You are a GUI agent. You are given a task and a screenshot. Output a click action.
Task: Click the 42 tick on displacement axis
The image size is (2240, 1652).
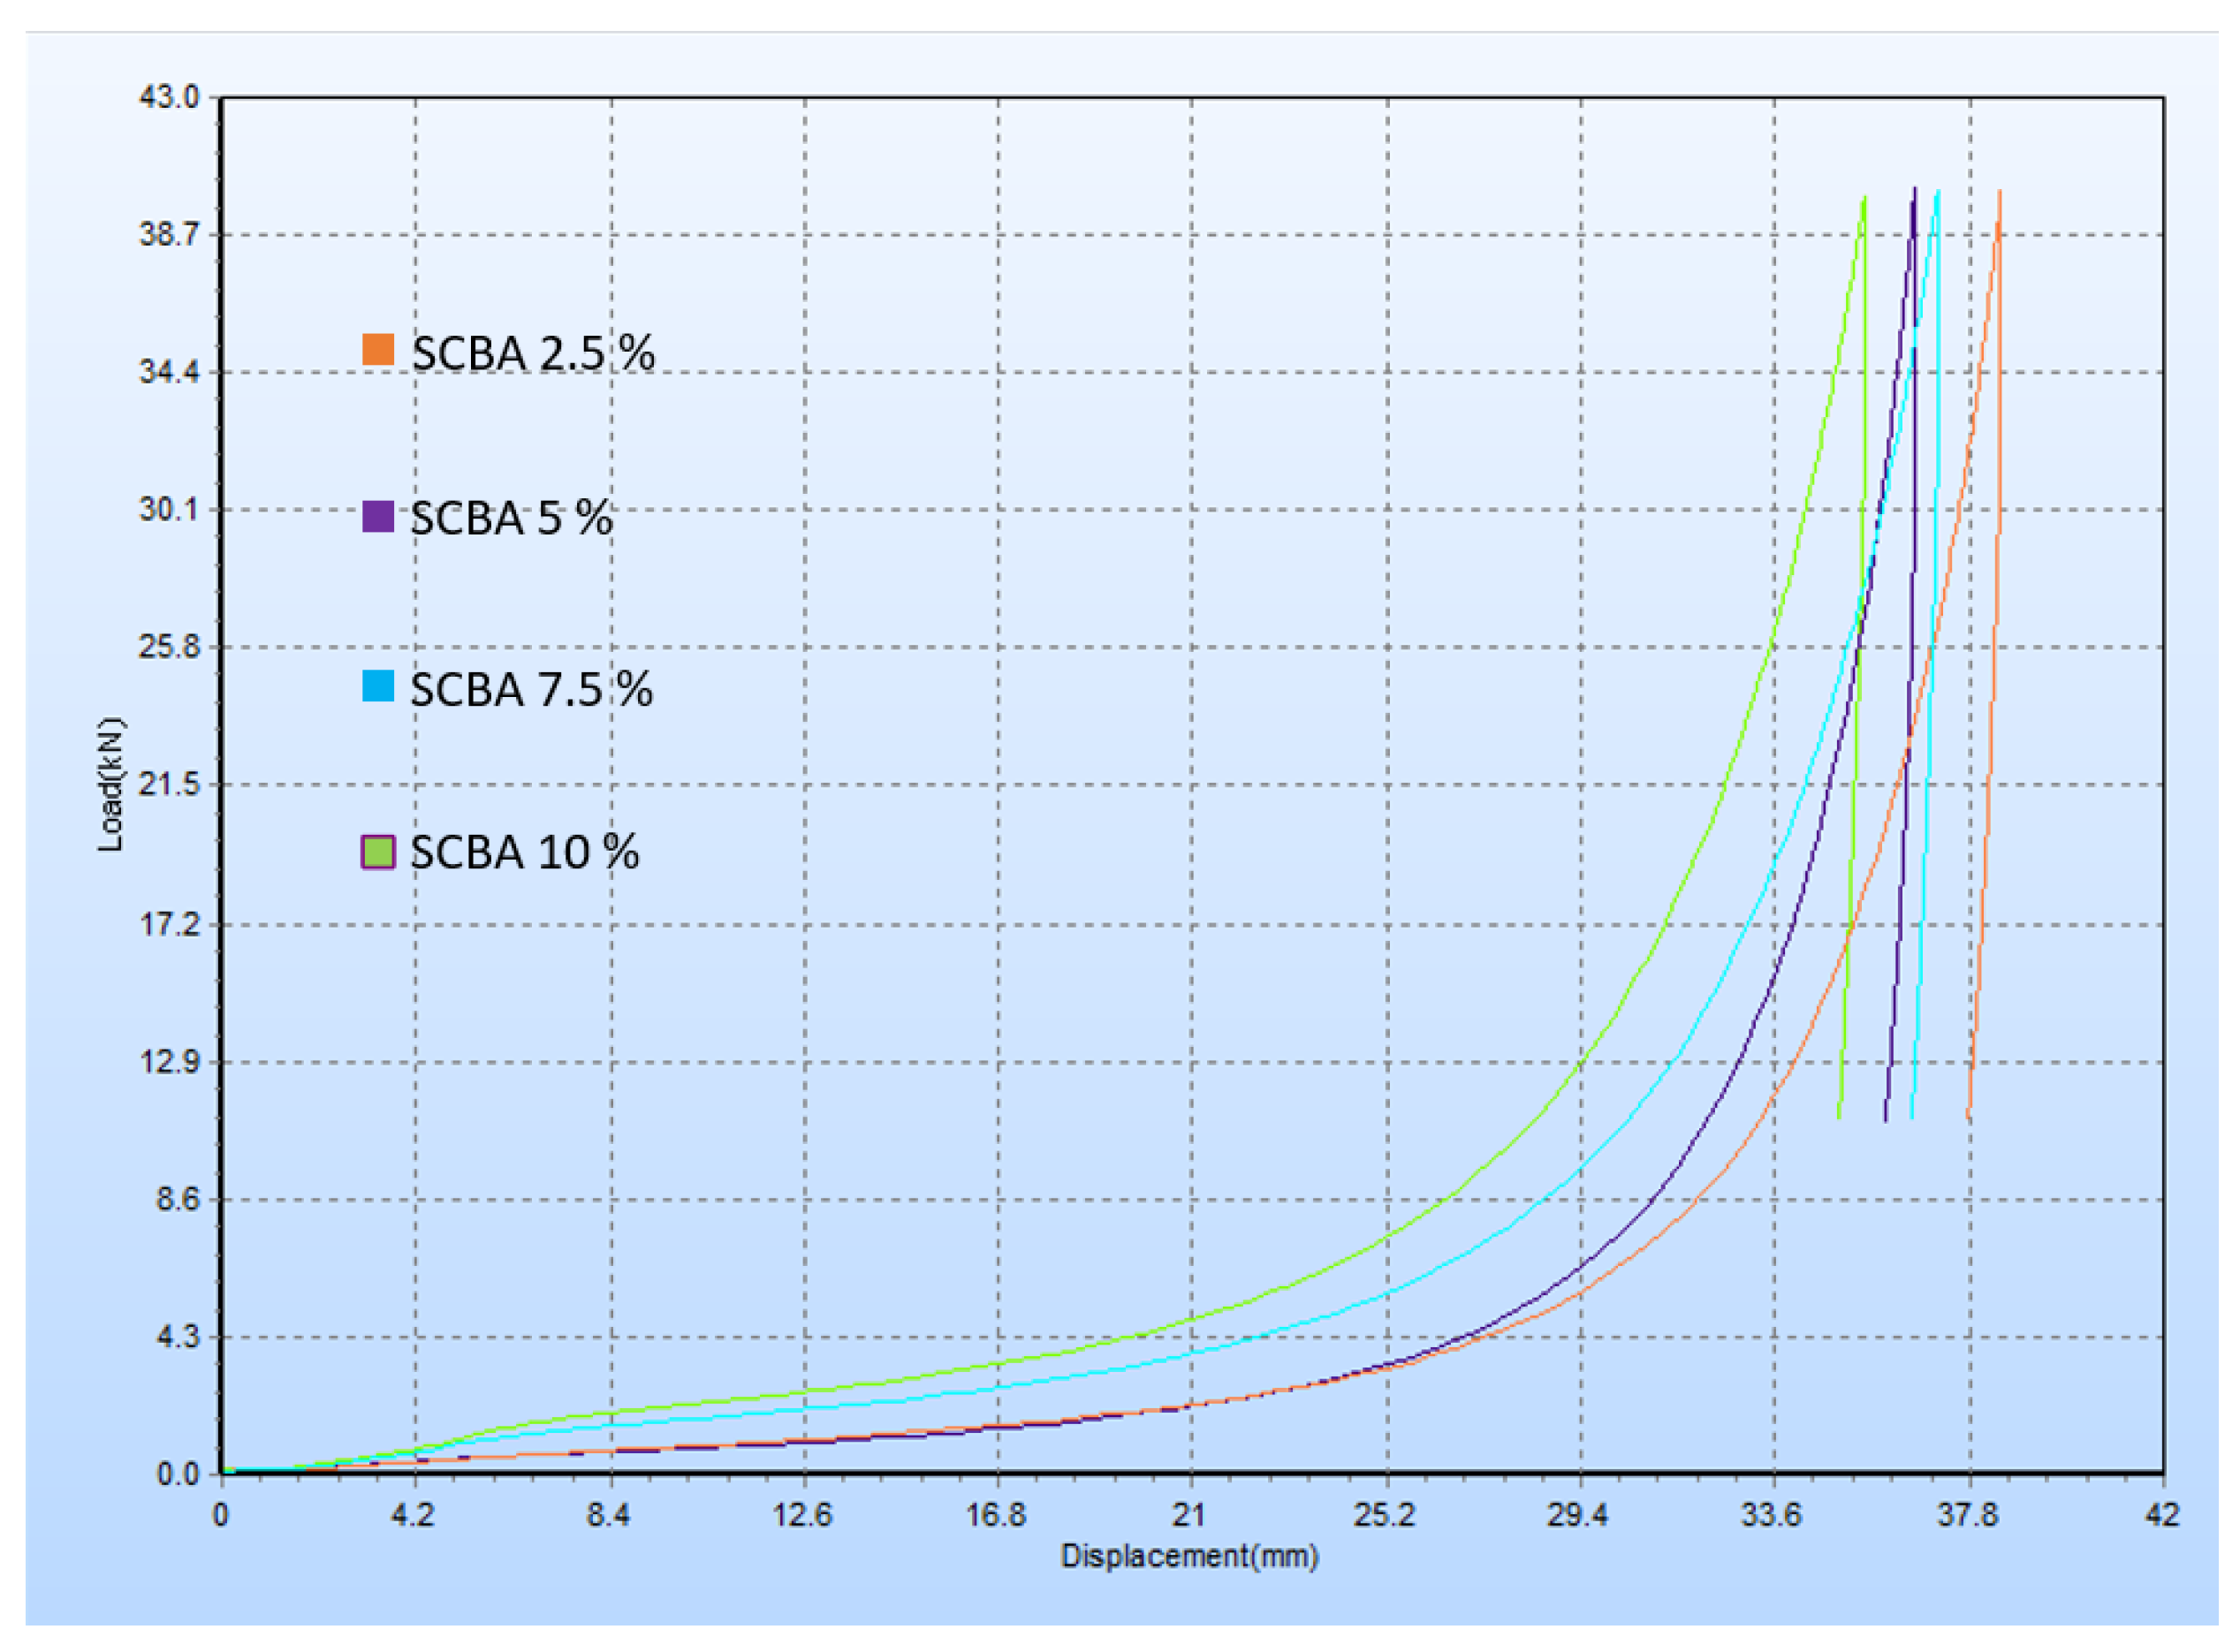click(x=2162, y=1514)
